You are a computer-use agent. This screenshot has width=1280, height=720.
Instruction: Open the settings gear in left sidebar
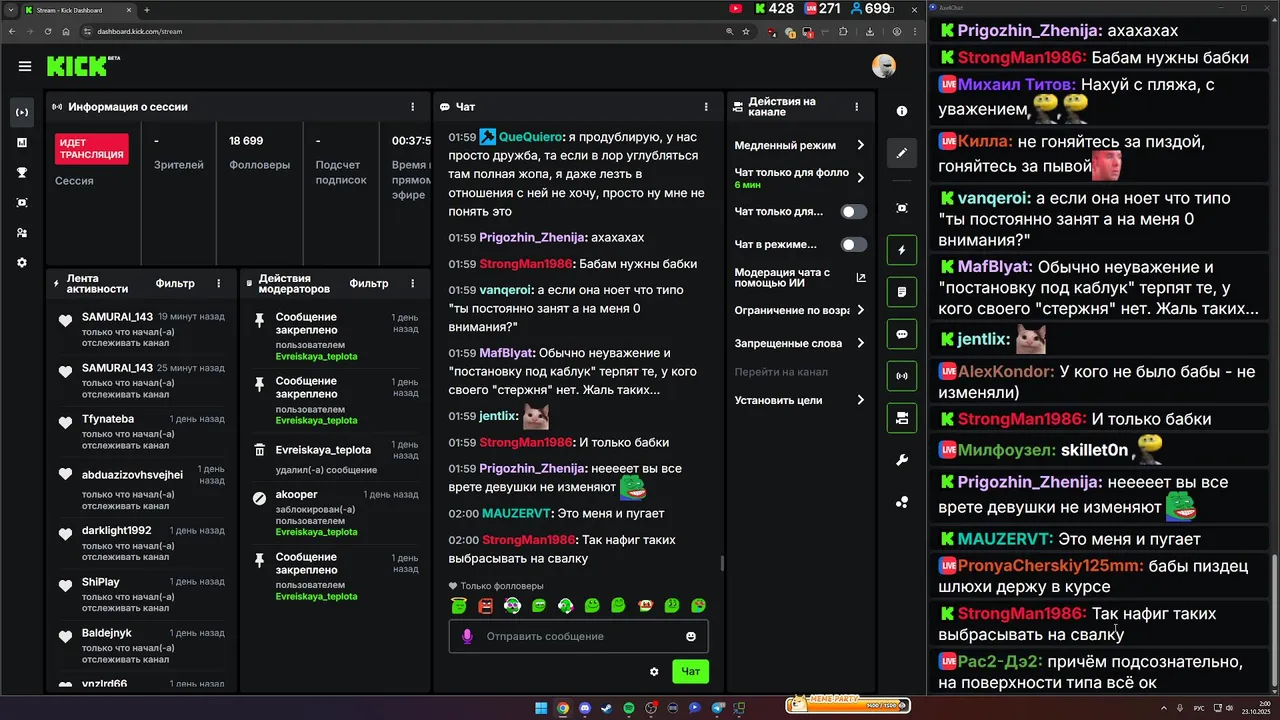(22, 262)
